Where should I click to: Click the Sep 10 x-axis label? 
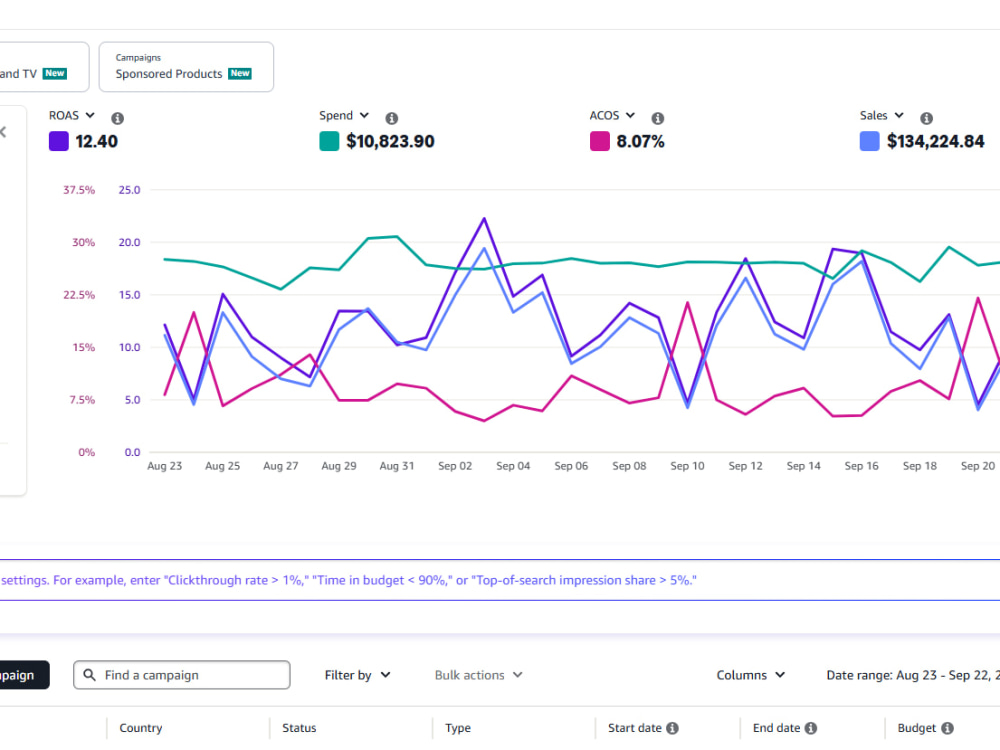pyautogui.click(x=688, y=466)
